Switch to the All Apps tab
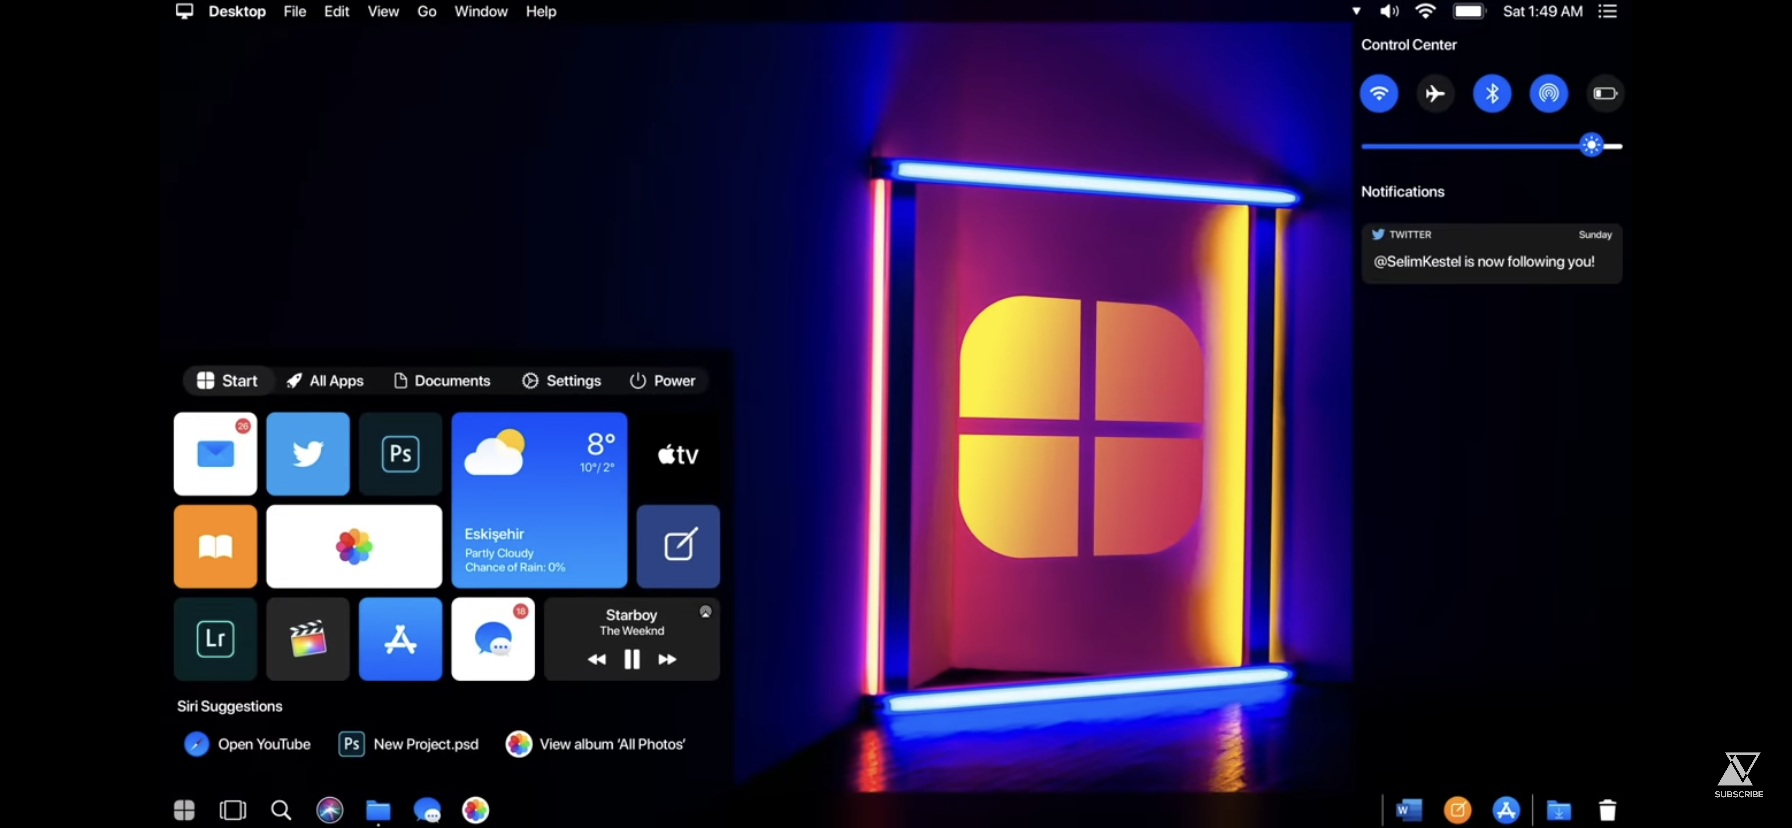 [x=325, y=381]
